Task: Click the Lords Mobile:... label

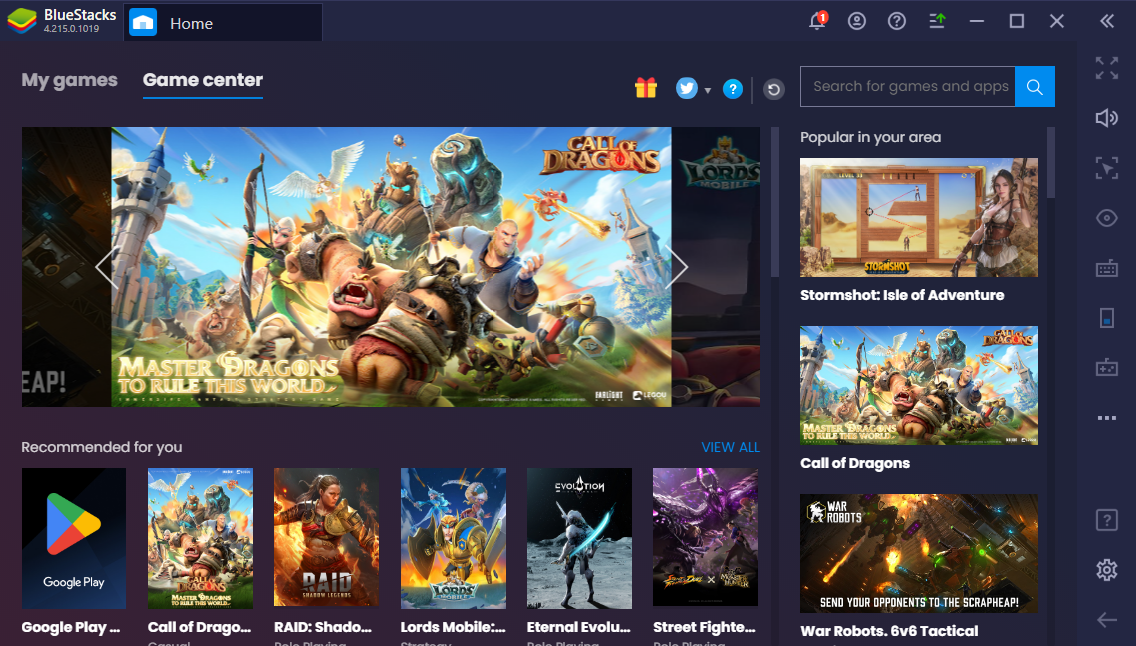Action: point(453,628)
